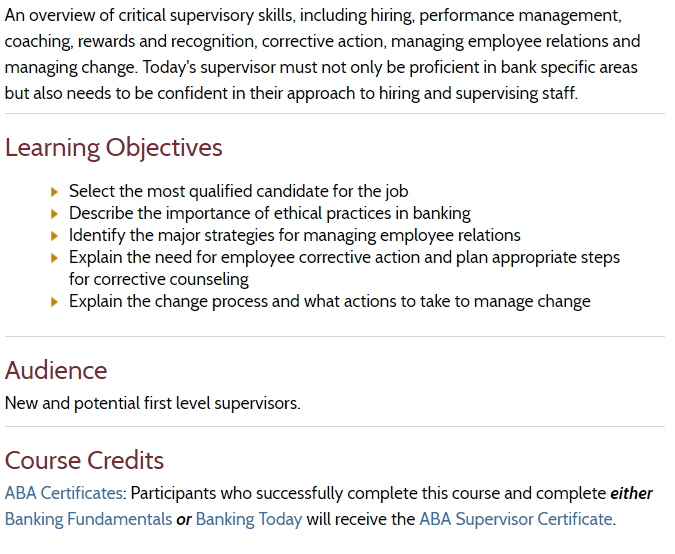675x554 pixels.
Task: Click the arrow bullet beside 'Explain the change process'
Action: coord(54,301)
